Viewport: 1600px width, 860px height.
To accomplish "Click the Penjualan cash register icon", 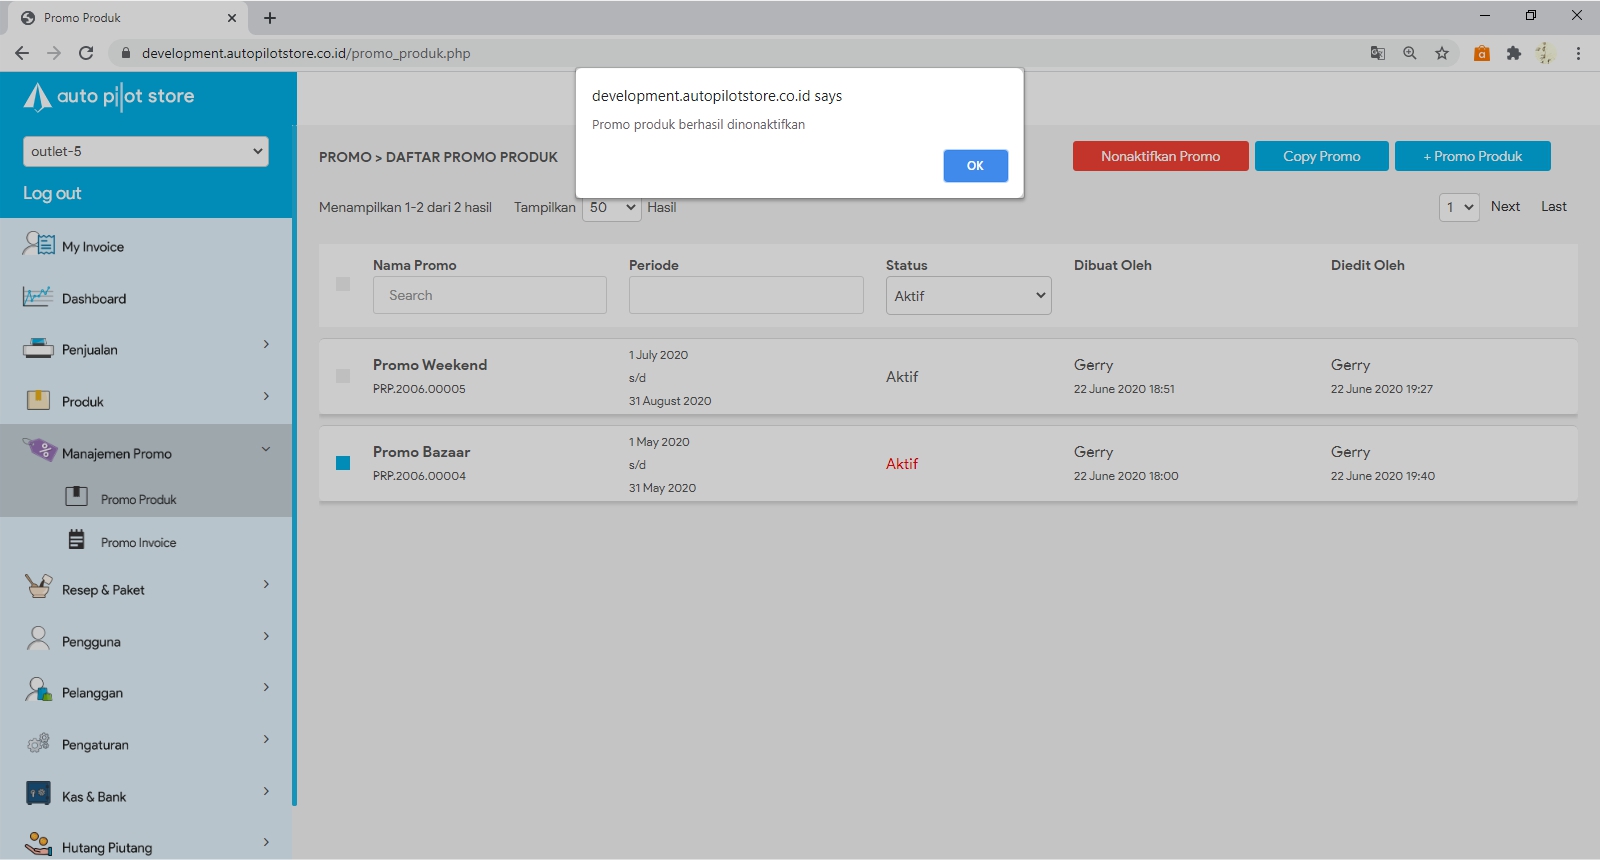I will tap(38, 349).
